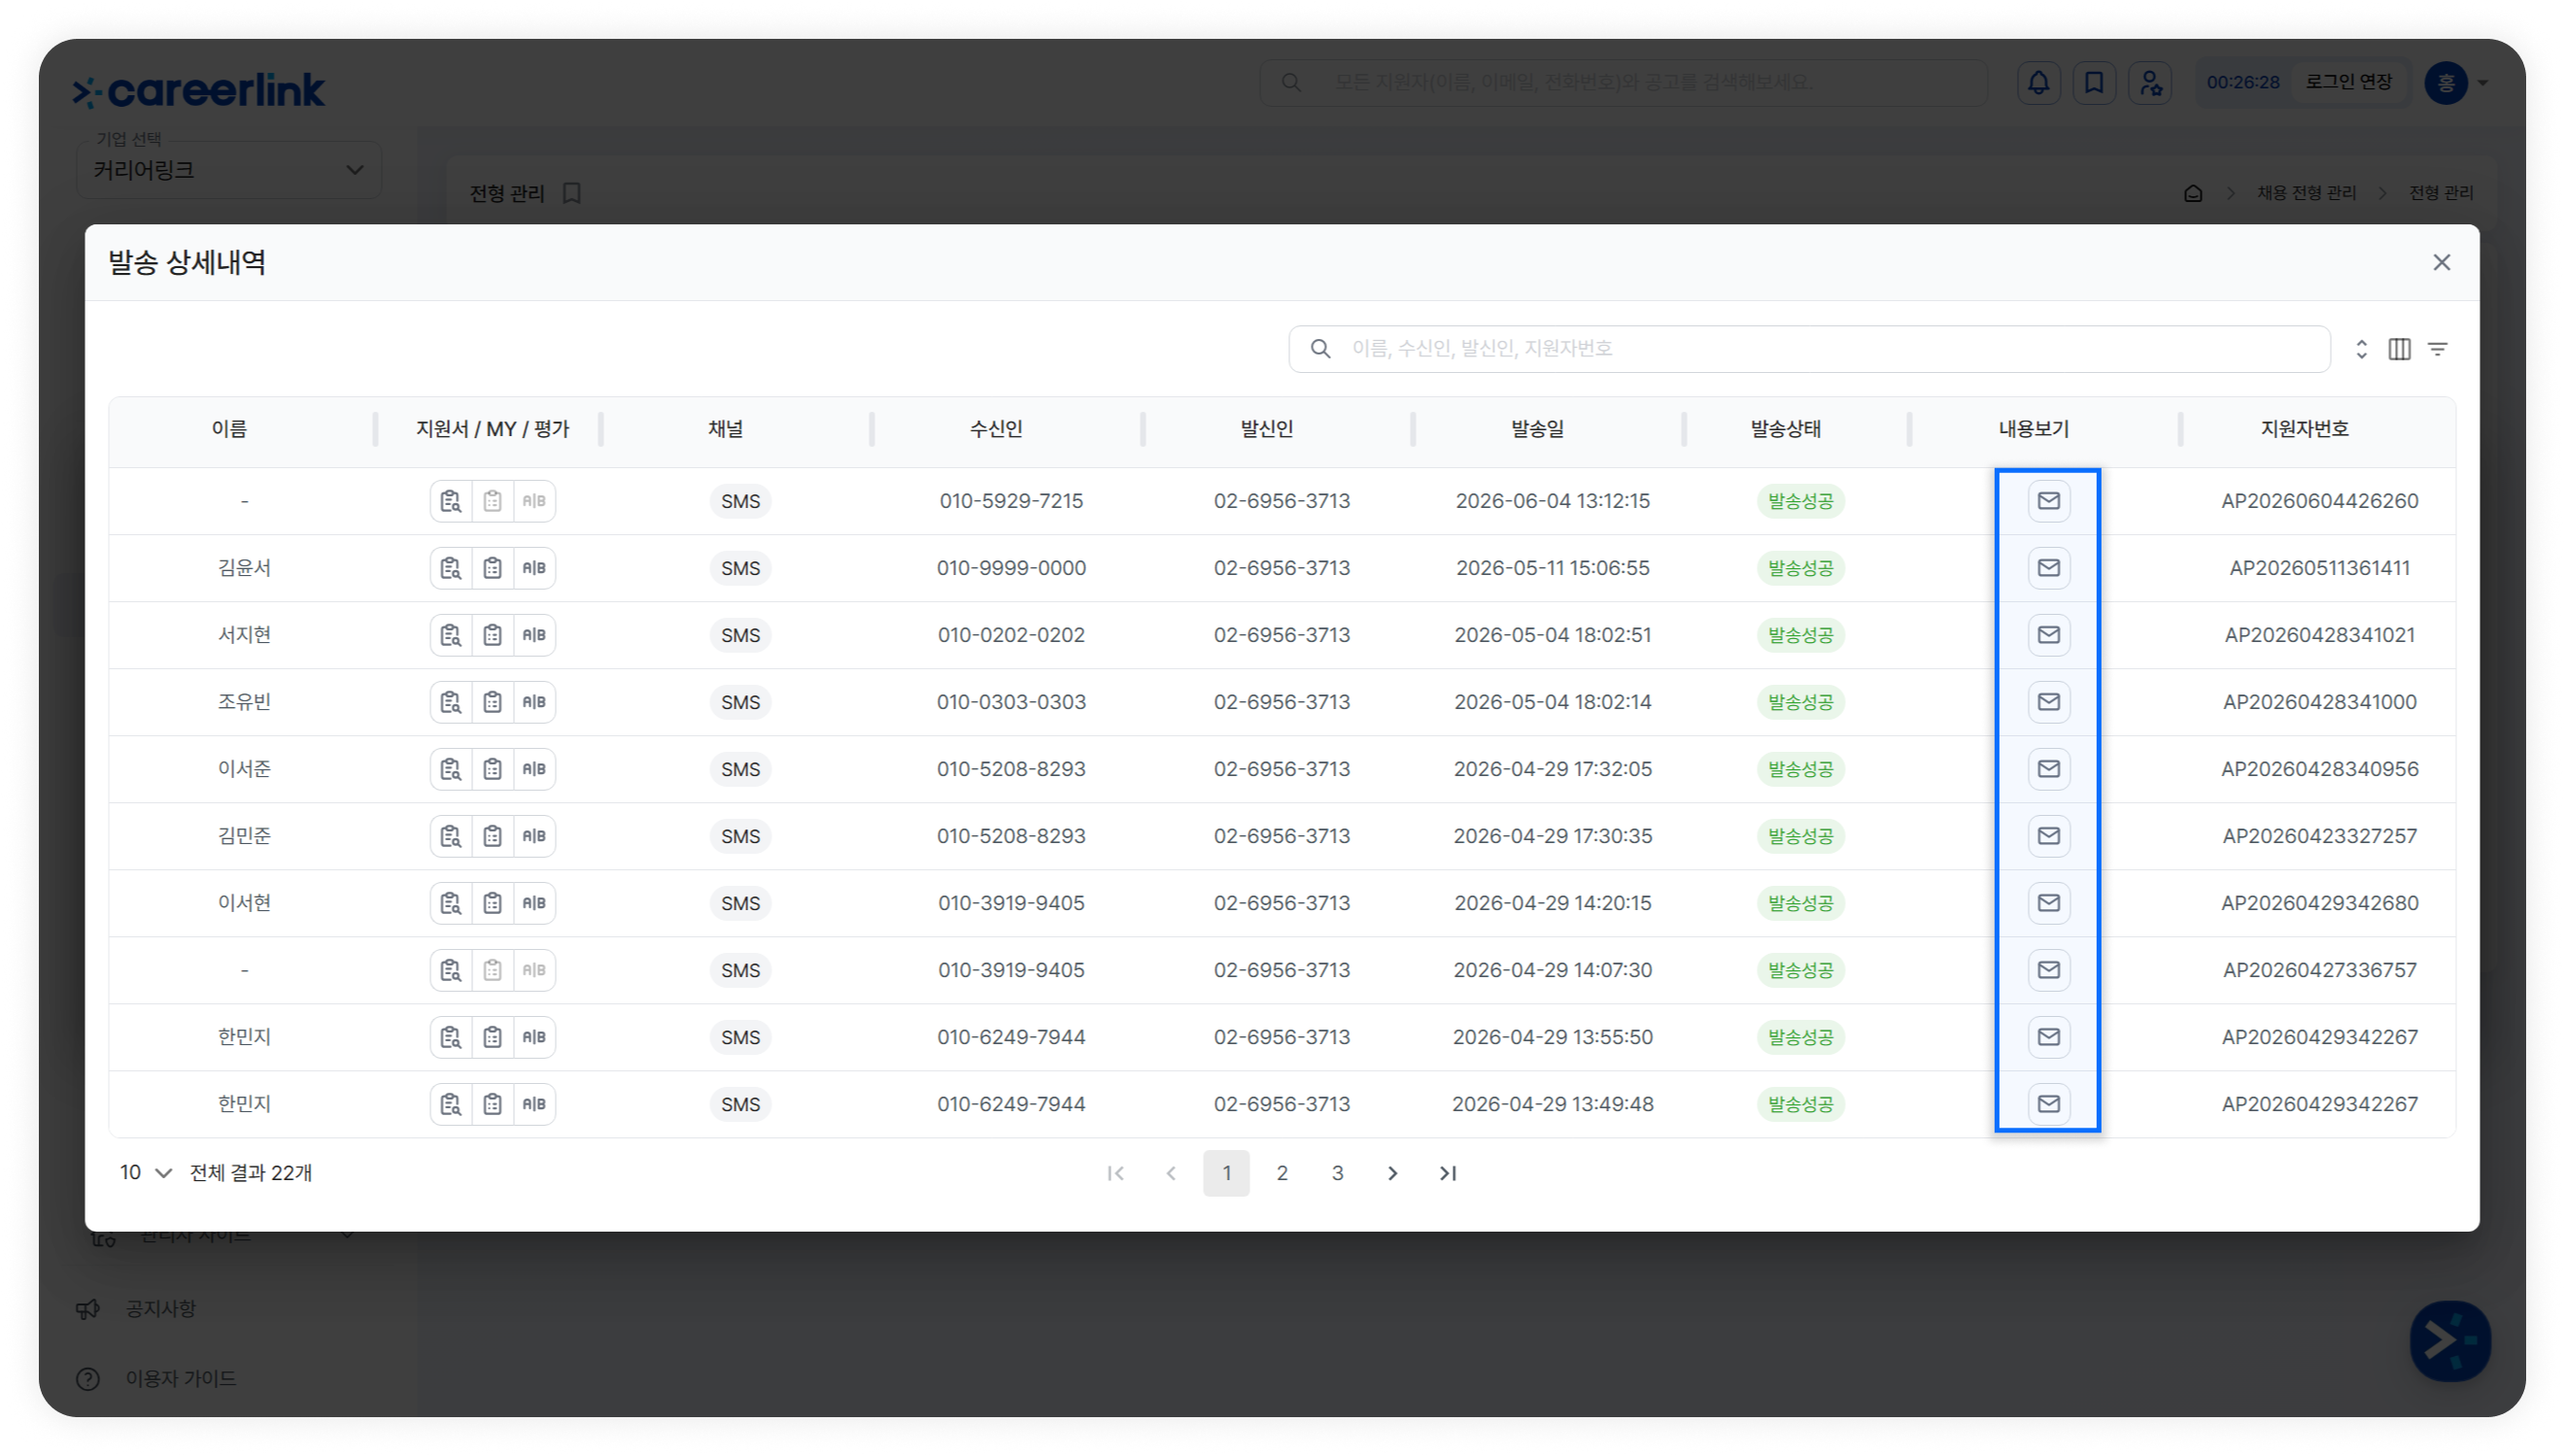Go to page 2 of results
Viewport: 2565px width, 1456px height.
coord(1282,1173)
